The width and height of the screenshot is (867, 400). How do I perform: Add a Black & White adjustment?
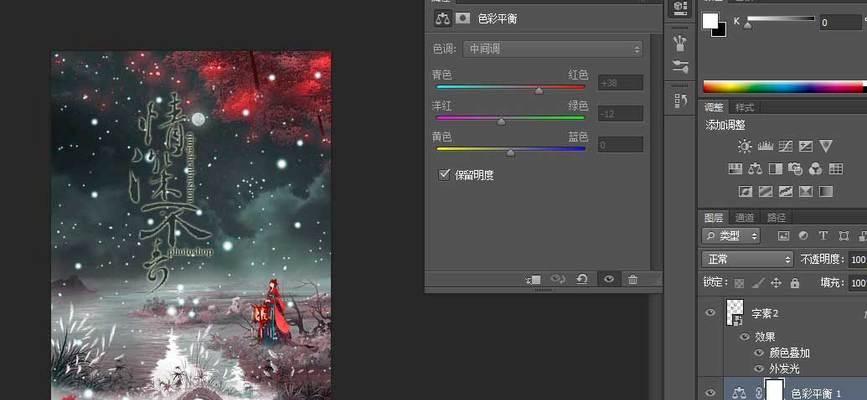click(775, 169)
